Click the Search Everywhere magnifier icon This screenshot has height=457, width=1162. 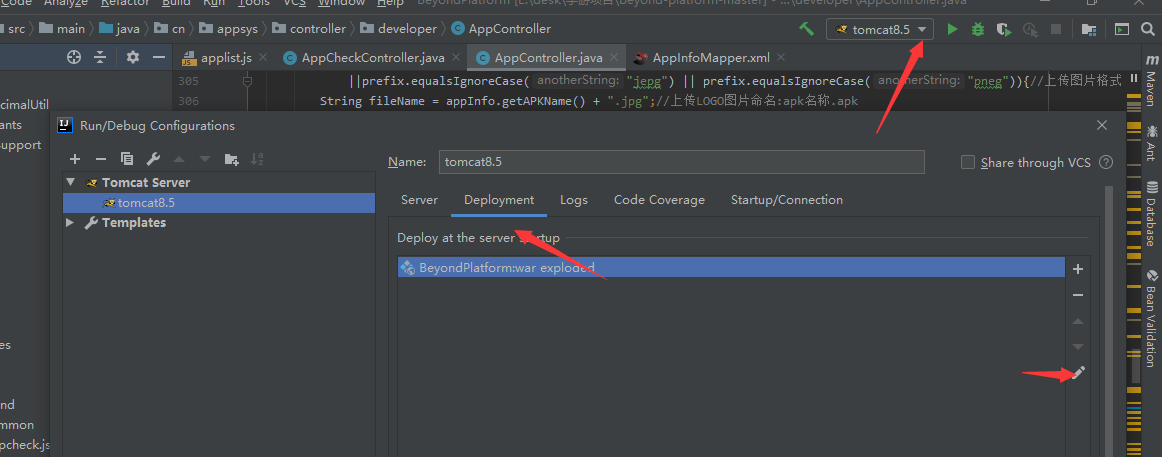pos(1148,30)
